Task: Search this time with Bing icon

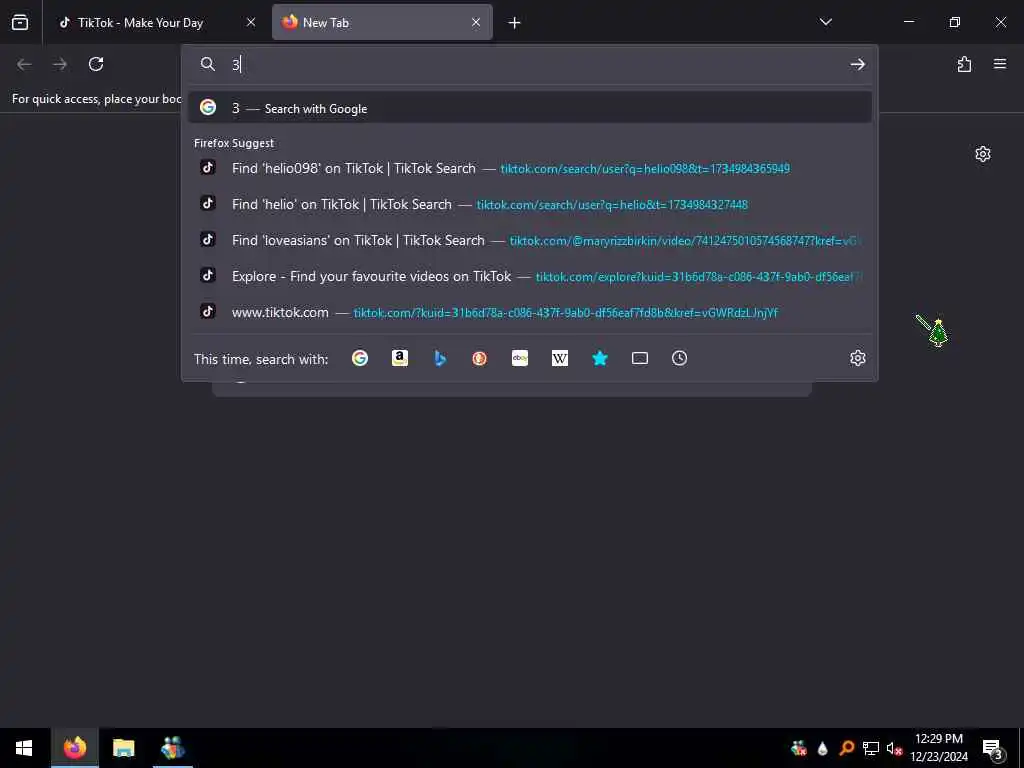Action: pos(440,358)
